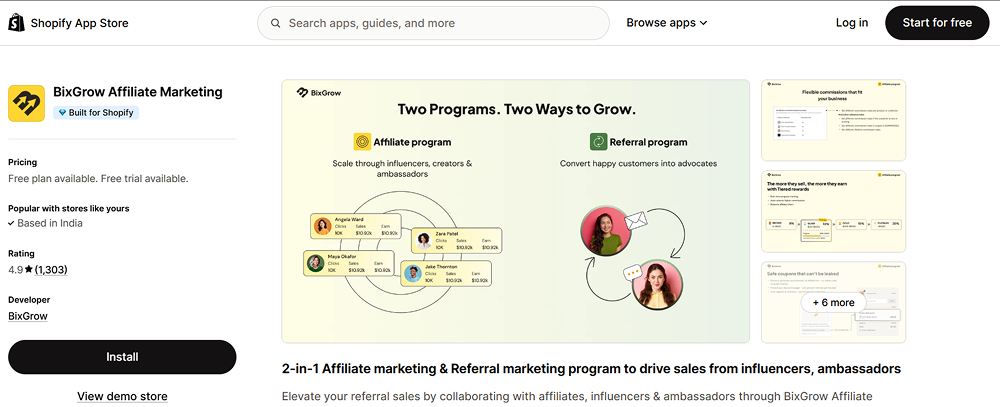
Task: Expand the Browse apps dropdown
Action: [666, 23]
